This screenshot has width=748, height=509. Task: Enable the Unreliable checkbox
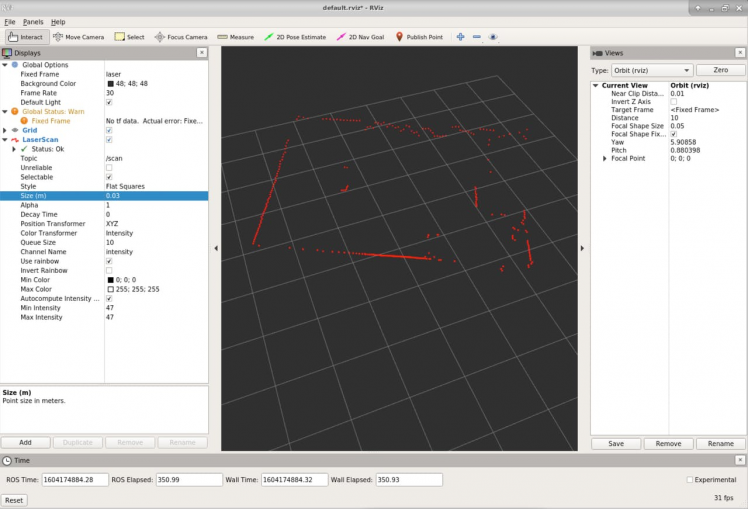click(109, 167)
